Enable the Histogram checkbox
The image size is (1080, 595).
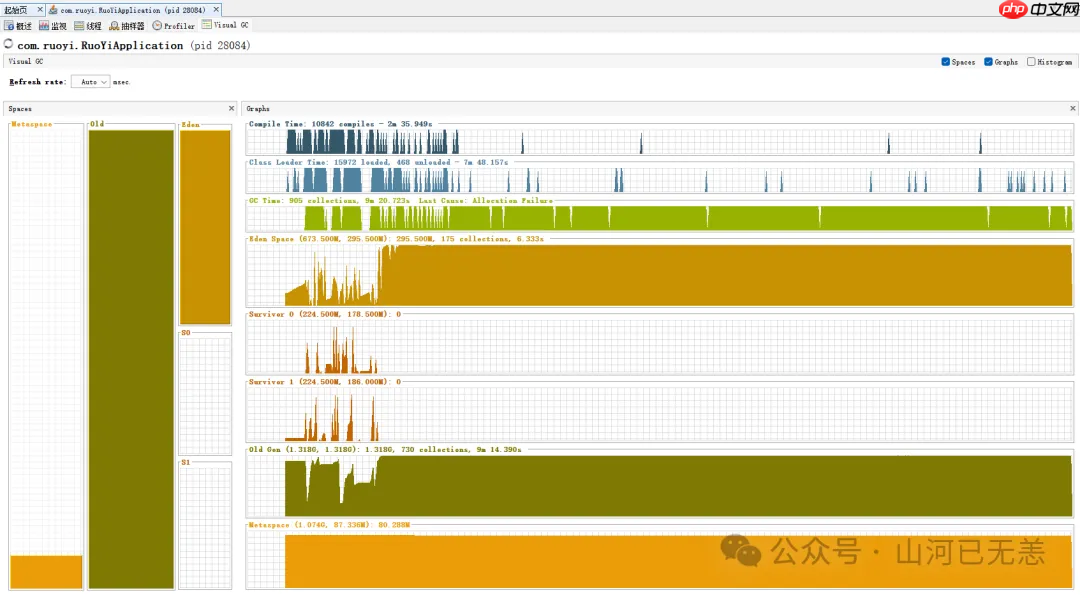click(1031, 62)
